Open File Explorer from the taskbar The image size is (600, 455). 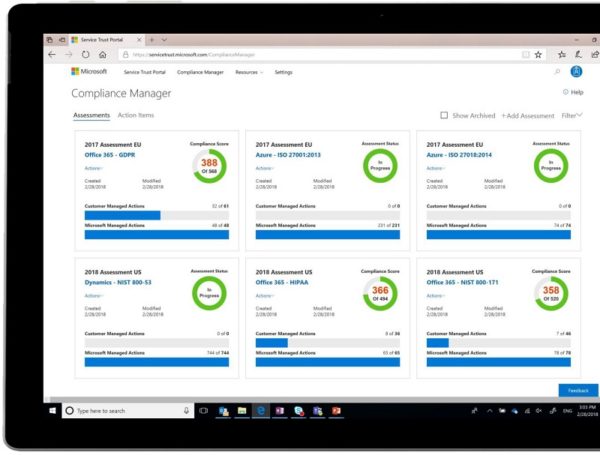[x=242, y=411]
